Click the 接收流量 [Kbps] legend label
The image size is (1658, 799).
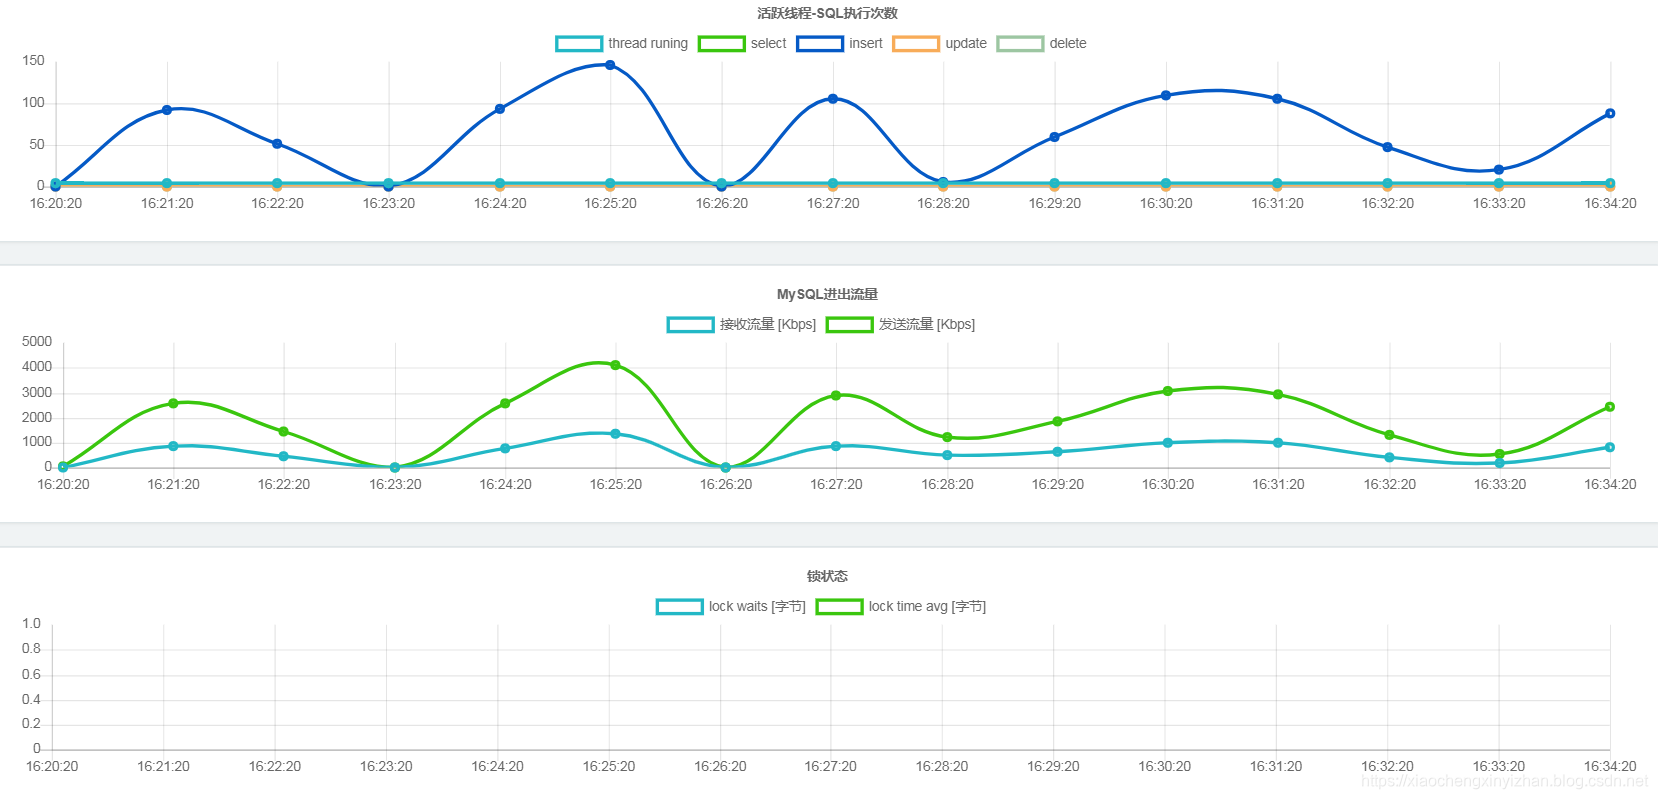pos(768,324)
